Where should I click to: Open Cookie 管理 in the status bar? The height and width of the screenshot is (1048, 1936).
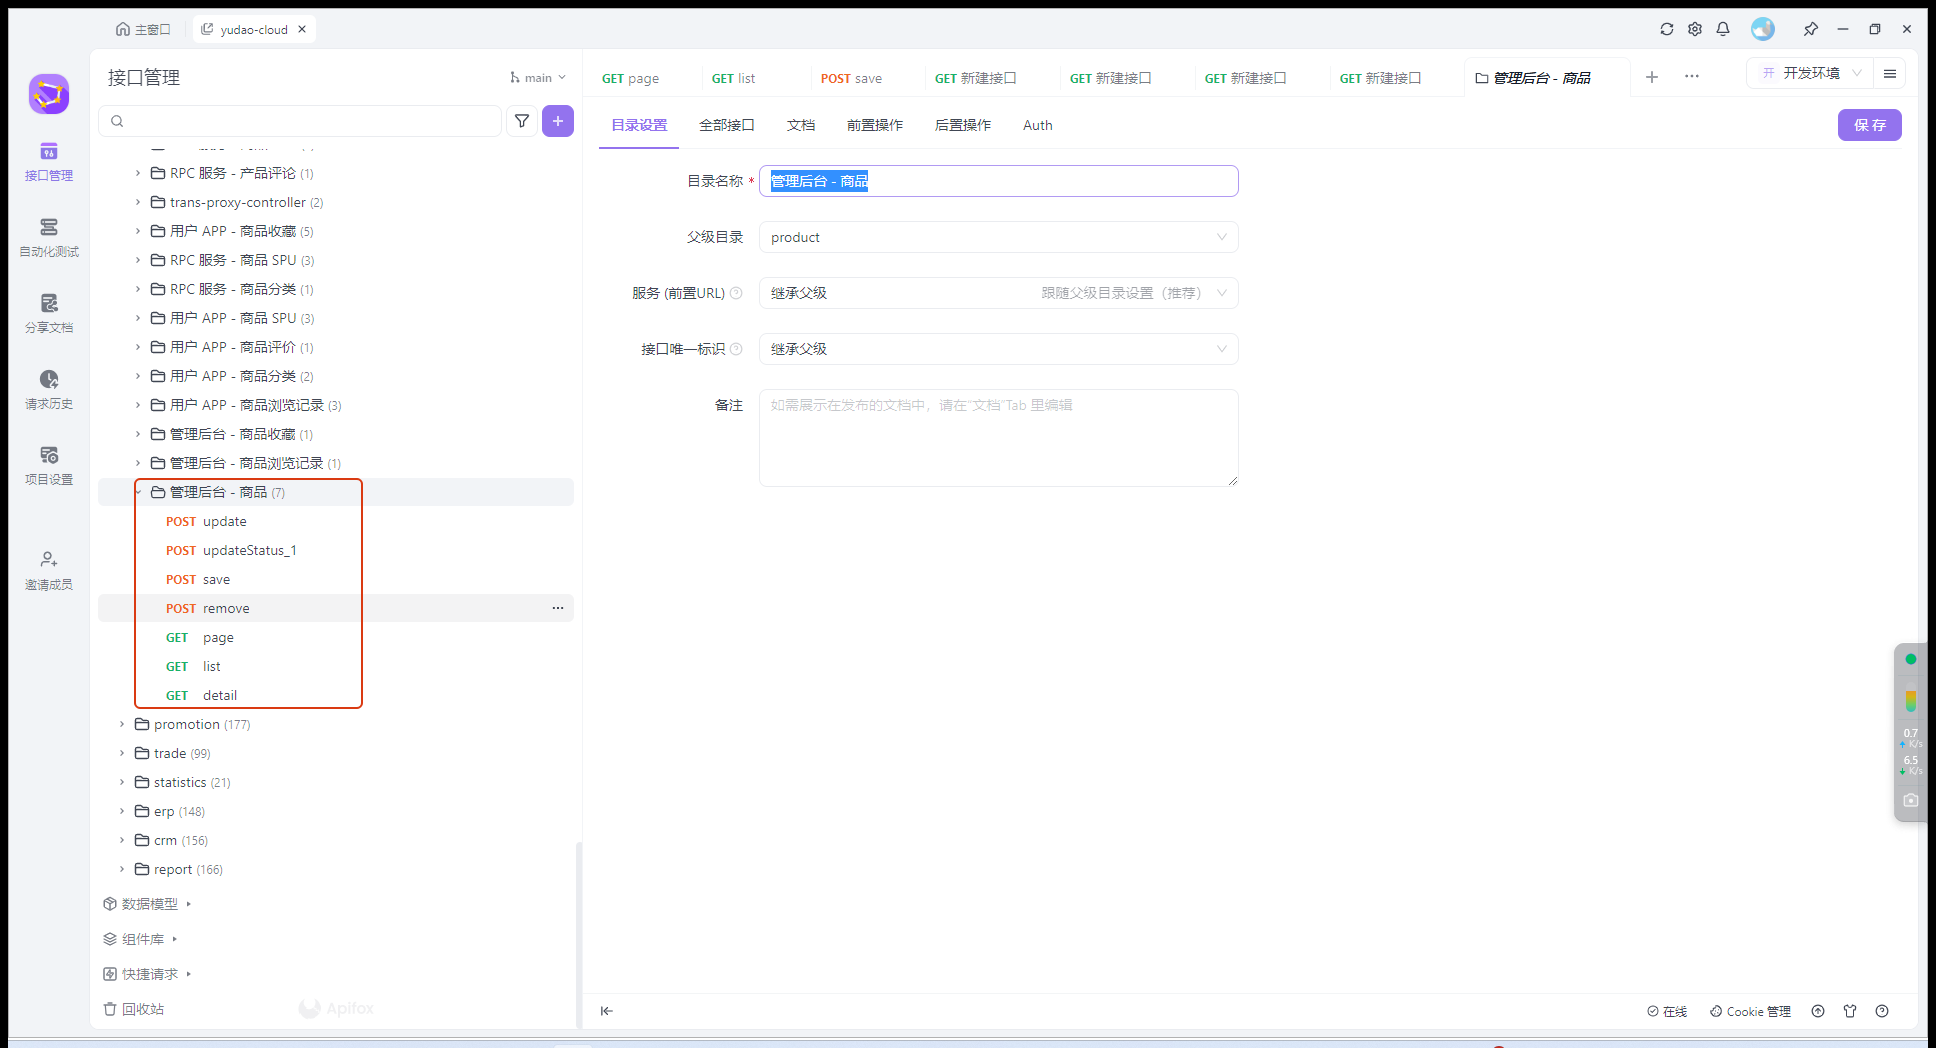click(x=1750, y=1011)
